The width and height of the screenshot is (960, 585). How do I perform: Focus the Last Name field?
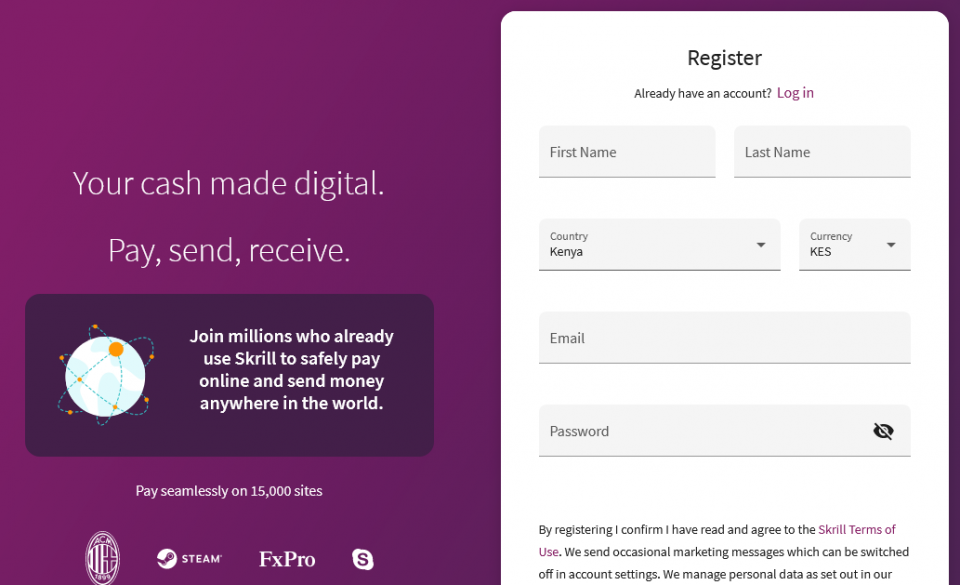[822, 152]
